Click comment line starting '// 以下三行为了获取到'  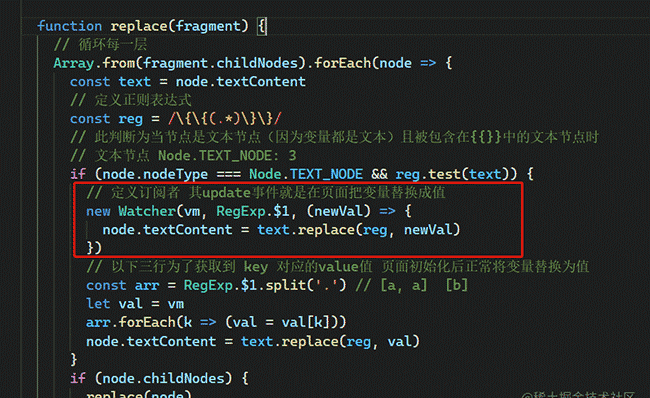coord(337,267)
